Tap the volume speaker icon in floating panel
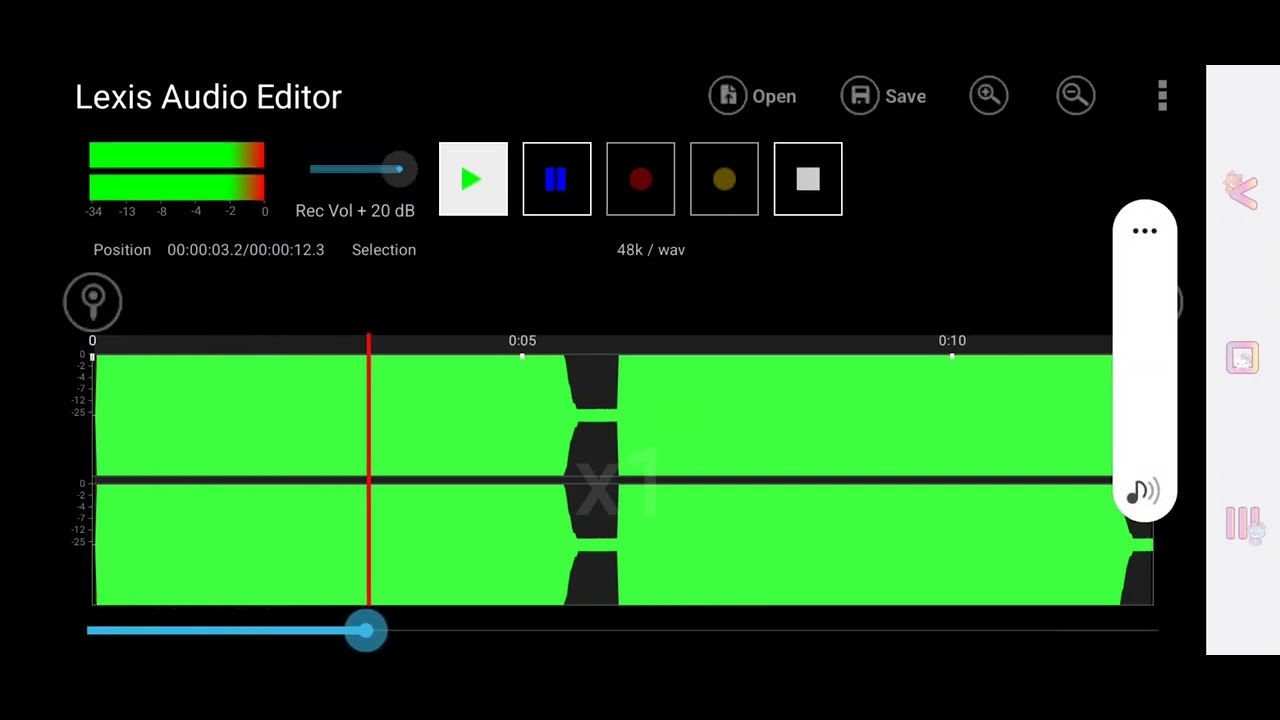 1143,491
